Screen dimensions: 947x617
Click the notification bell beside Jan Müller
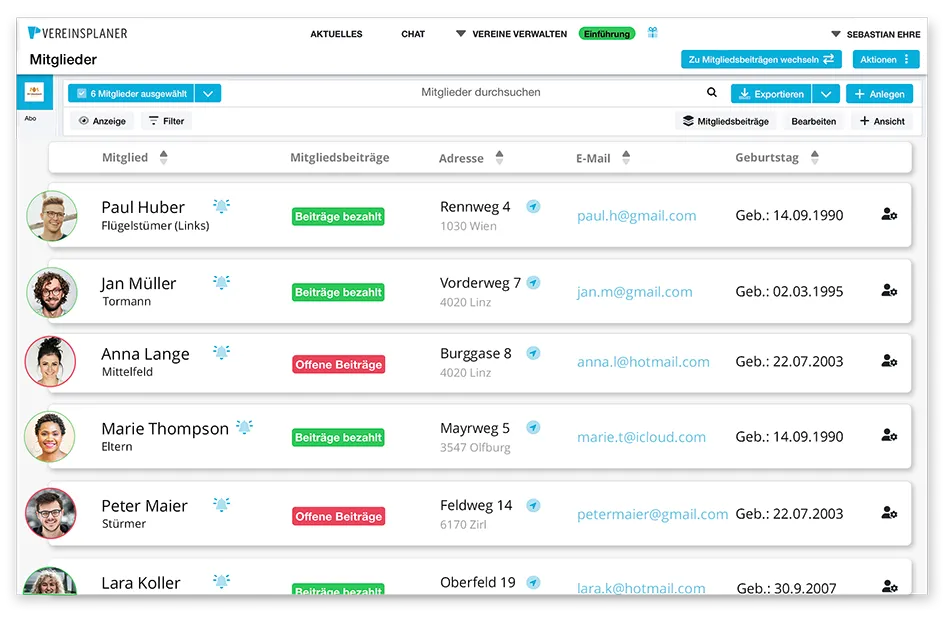pyautogui.click(x=222, y=283)
